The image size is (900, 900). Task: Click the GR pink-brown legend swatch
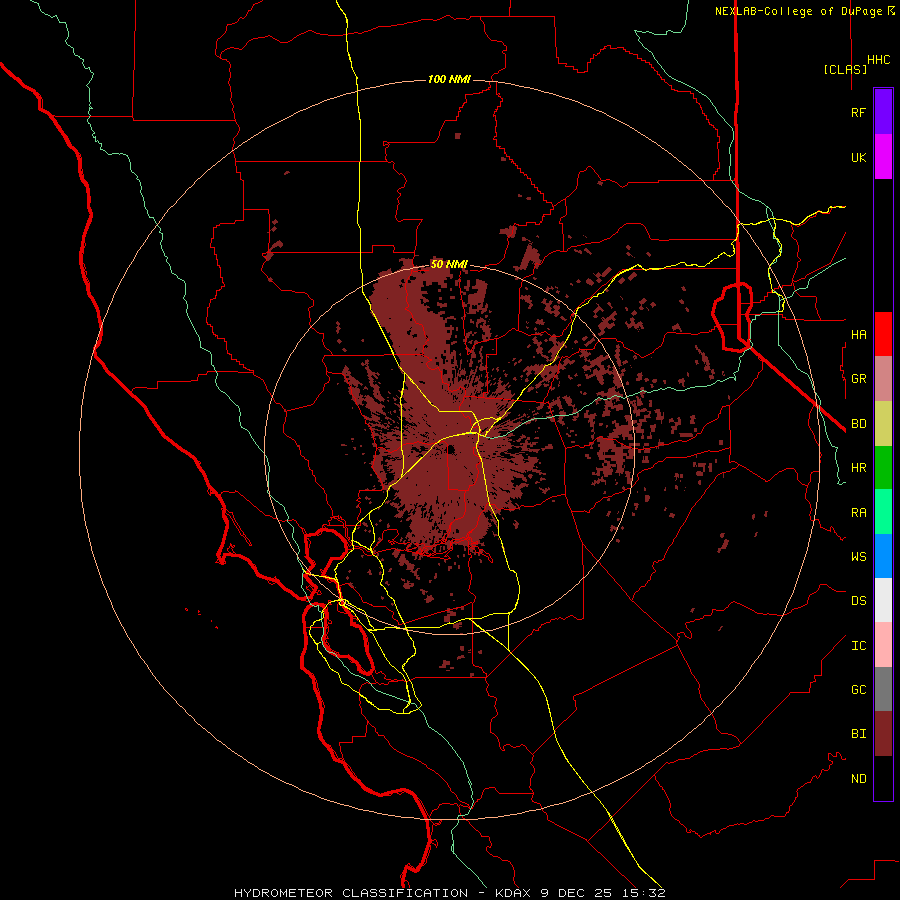pos(883,379)
